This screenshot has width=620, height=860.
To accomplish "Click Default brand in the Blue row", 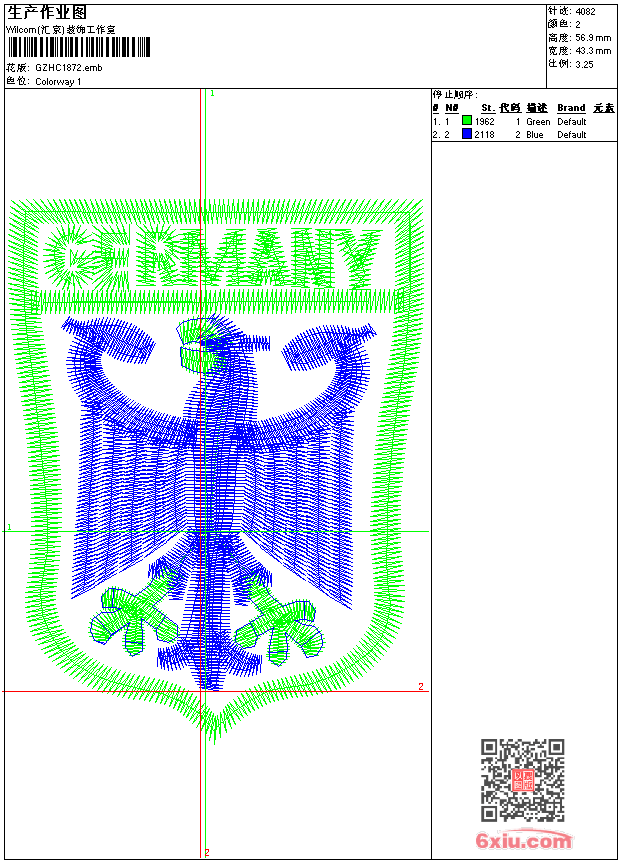I will [572, 135].
